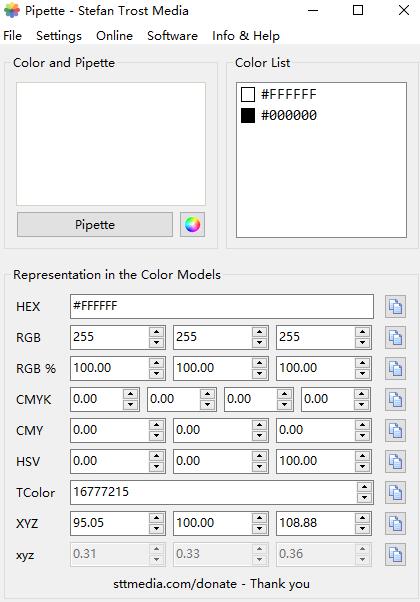Open the Settings menu
Viewport: 420px width, 602px height.
tap(59, 36)
